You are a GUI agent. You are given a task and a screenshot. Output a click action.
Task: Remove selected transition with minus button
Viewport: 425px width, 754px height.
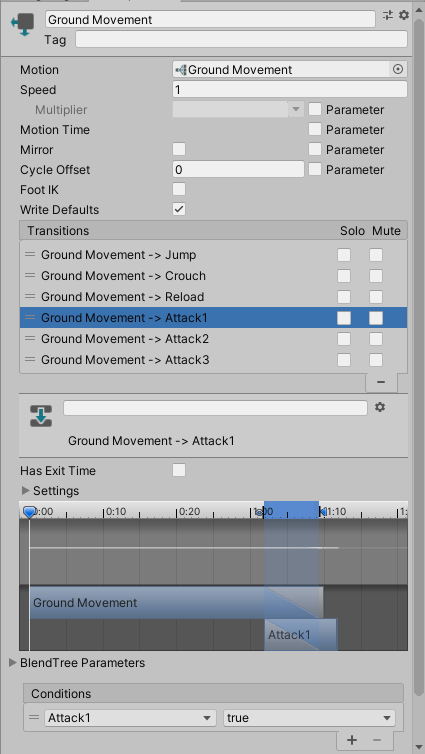click(x=381, y=382)
